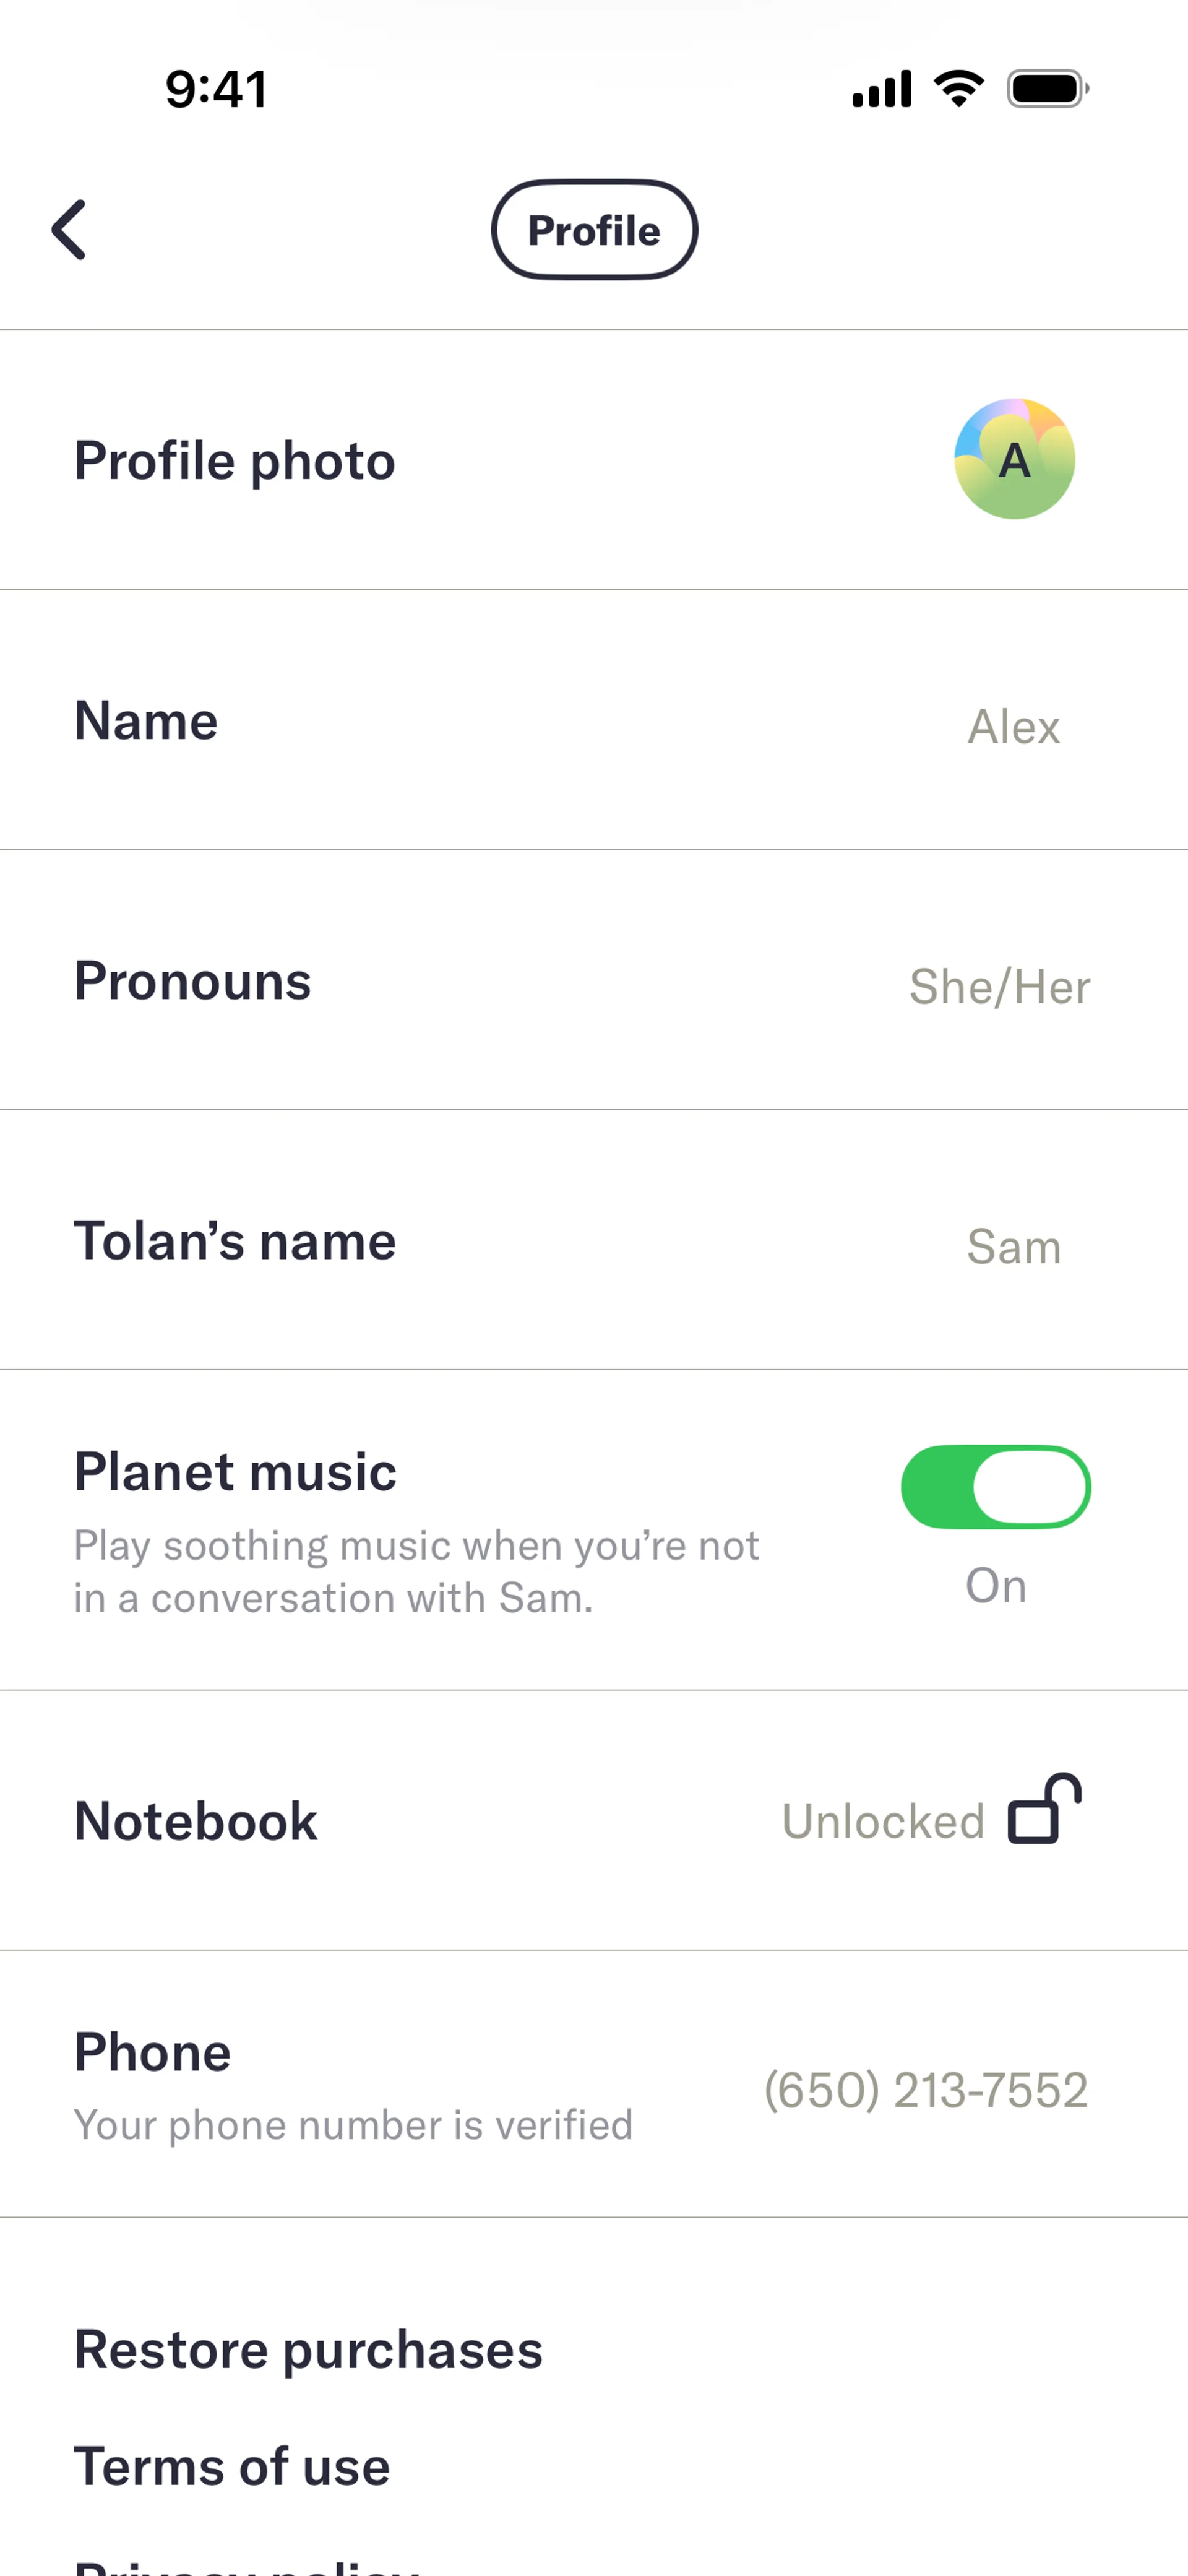The width and height of the screenshot is (1188, 2576).
Task: Tap the She/Her pronoun value
Action: pos(999,987)
